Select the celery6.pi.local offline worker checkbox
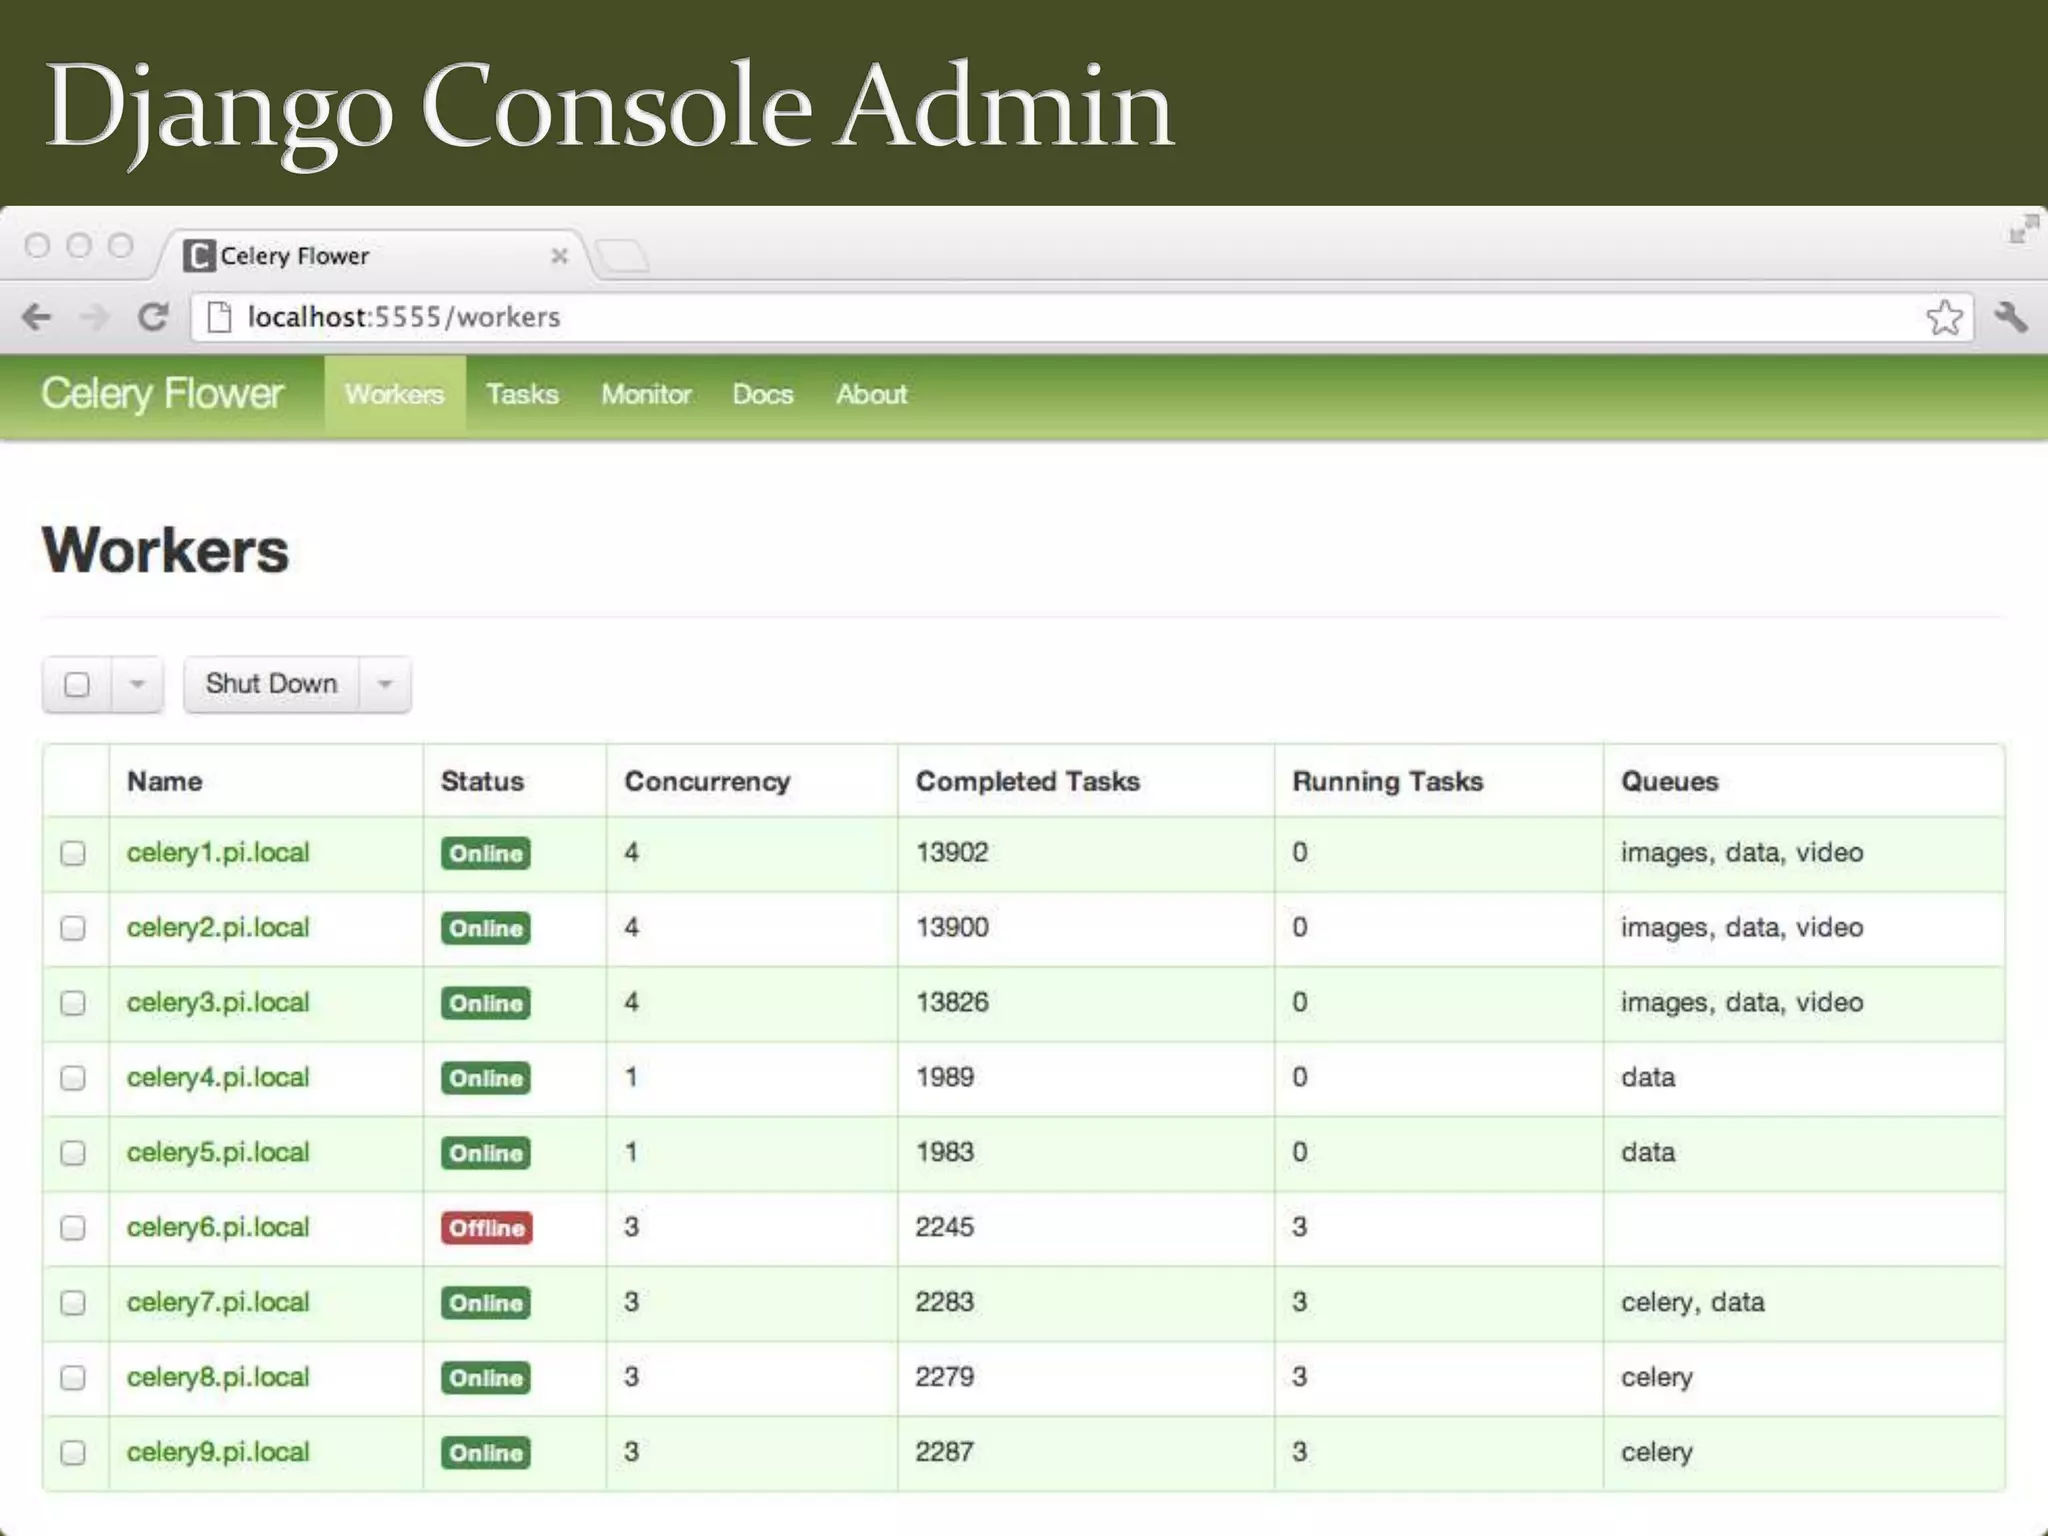 point(73,1228)
